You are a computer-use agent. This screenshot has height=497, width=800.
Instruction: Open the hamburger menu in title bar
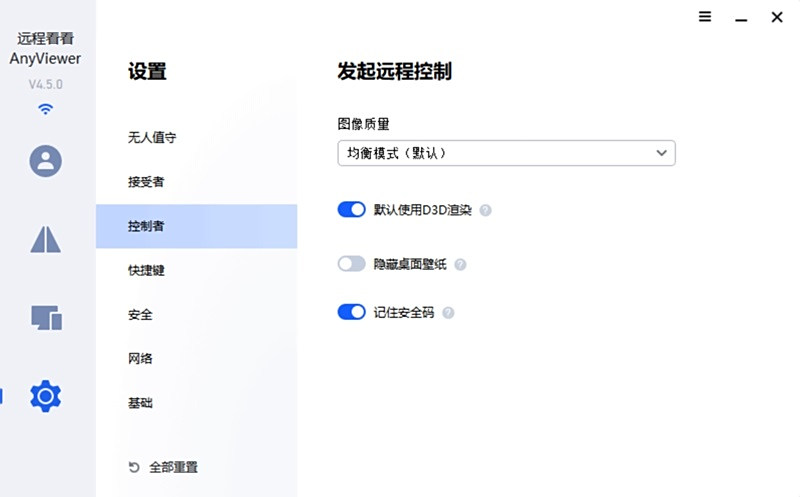(x=705, y=17)
